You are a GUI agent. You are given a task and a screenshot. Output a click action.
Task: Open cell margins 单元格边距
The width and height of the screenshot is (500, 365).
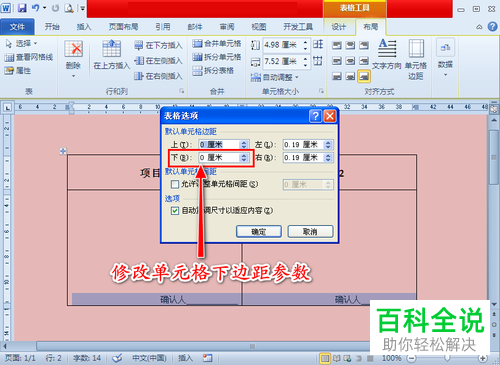pos(416,59)
